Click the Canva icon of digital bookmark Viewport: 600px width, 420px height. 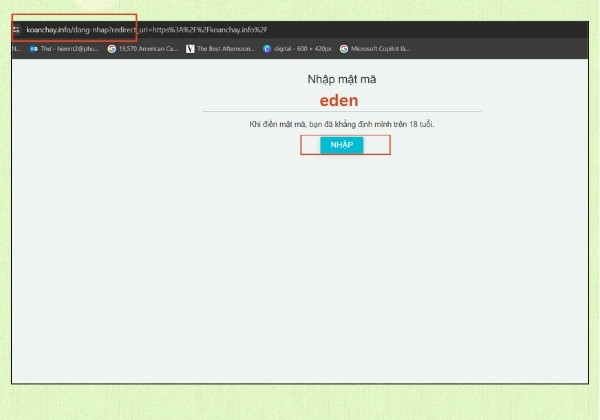tap(267, 49)
